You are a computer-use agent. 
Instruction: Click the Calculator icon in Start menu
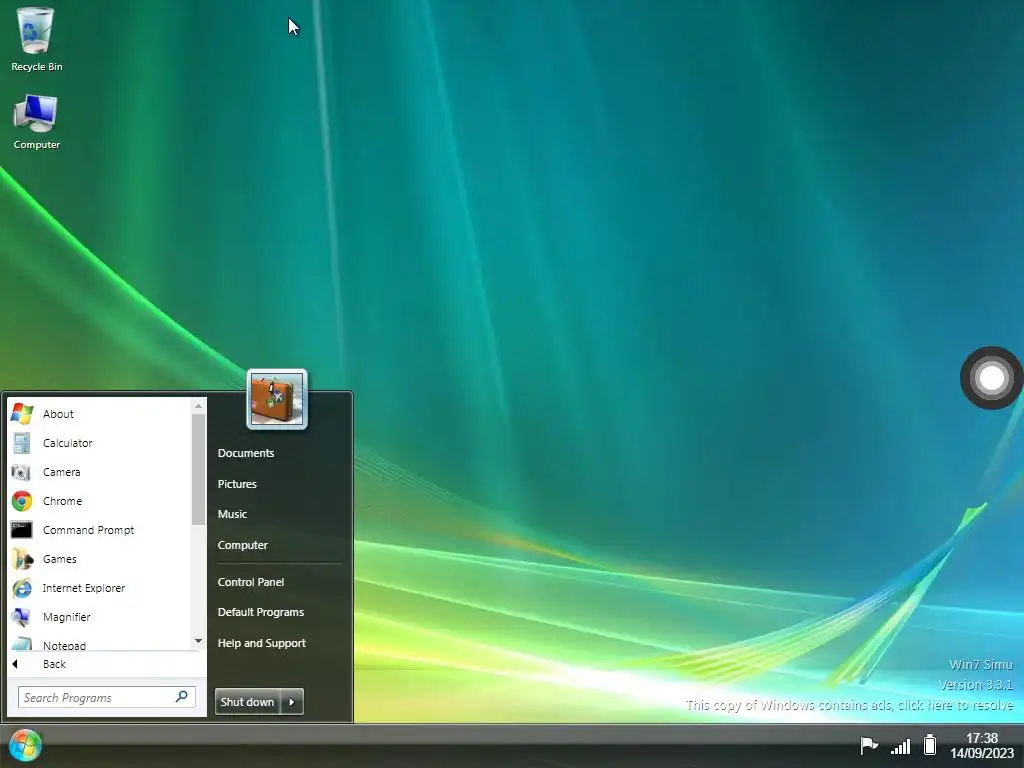coord(22,443)
